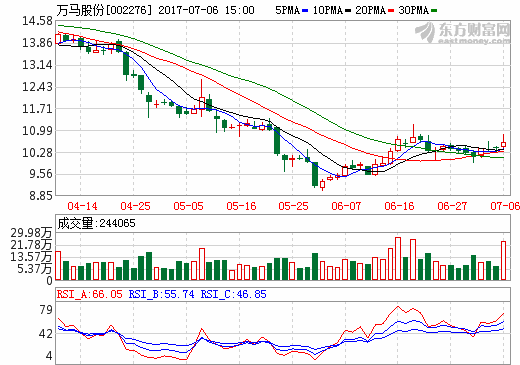
Task: Click the 4 RSI axis label
Action: 49,356
